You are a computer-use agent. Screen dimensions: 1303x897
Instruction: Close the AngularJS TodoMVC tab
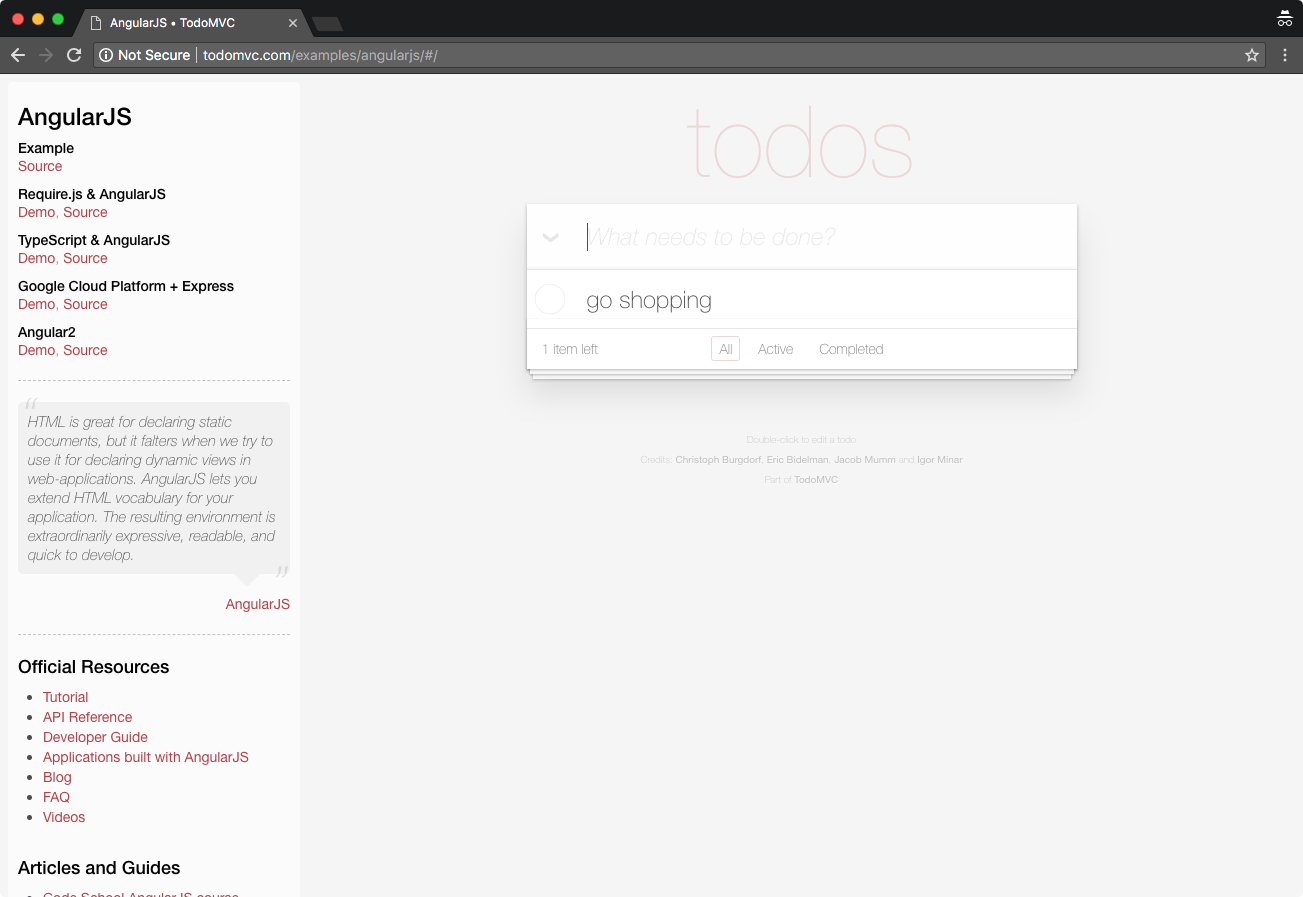point(293,22)
